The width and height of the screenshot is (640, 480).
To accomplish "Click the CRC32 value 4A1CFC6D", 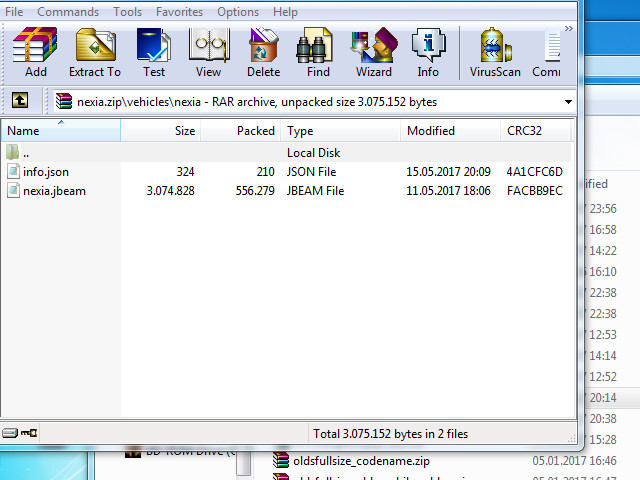I will 534,171.
